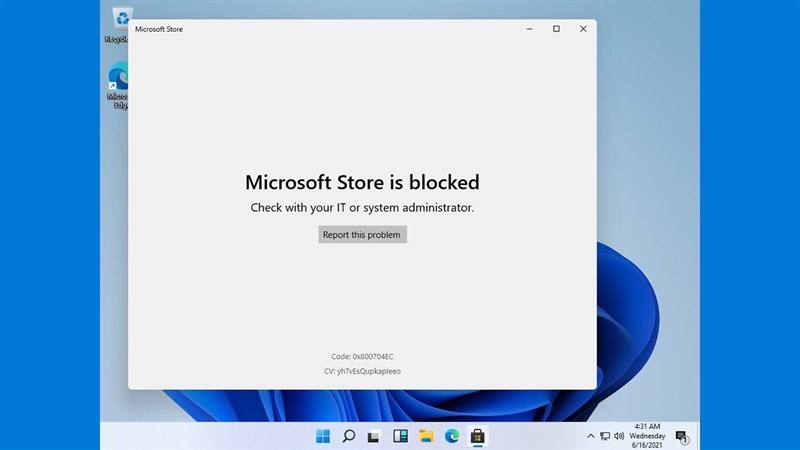Click the error text 'Code: 0x800704EC'
Image resolution: width=800 pixels, height=450 pixels.
pos(362,357)
